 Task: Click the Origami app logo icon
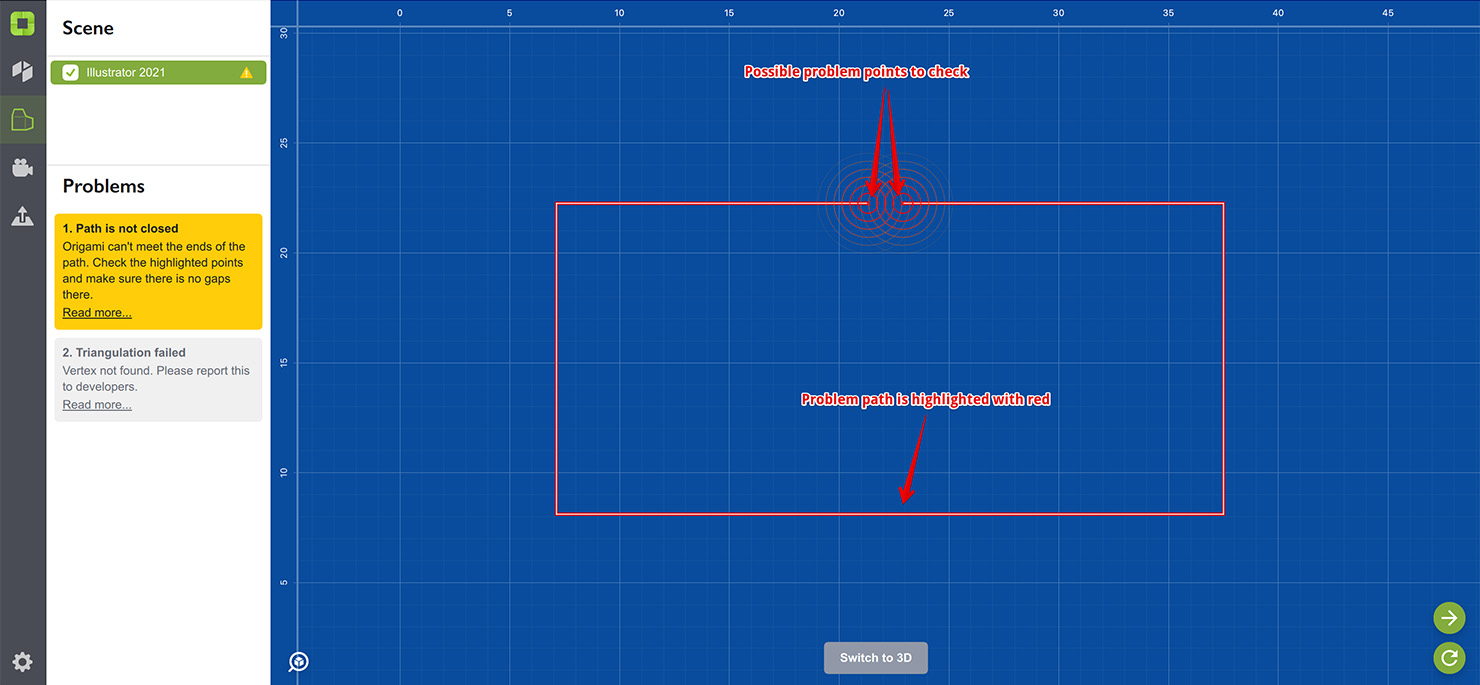[x=22, y=23]
